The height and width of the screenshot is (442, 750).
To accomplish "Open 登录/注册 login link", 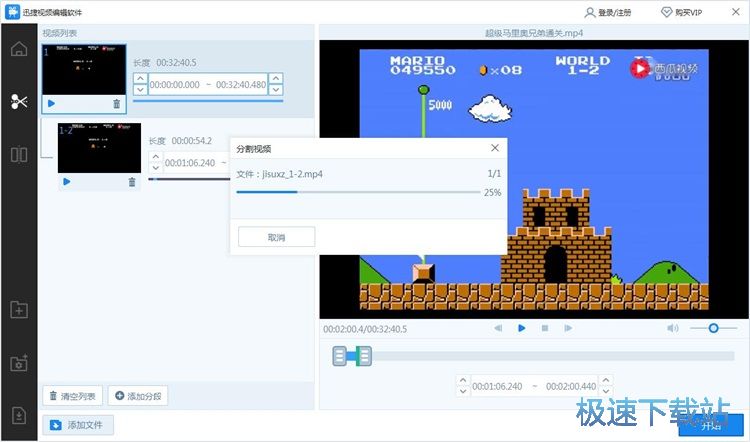I will coord(608,12).
